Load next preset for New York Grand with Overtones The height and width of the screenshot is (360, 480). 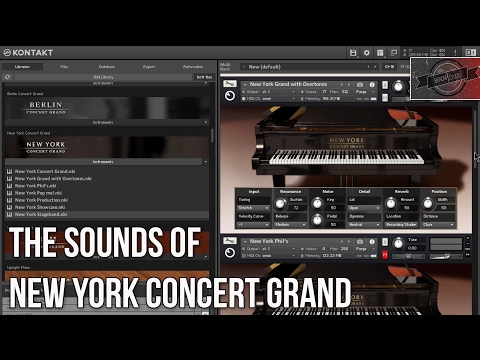pyautogui.click(x=349, y=85)
